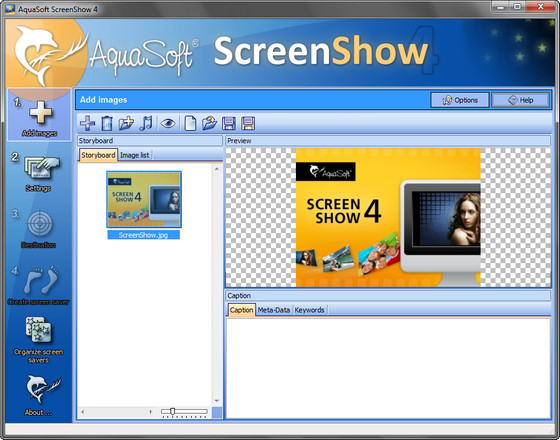The height and width of the screenshot is (440, 560).
Task: Open the Keywords tab
Action: pos(309,310)
